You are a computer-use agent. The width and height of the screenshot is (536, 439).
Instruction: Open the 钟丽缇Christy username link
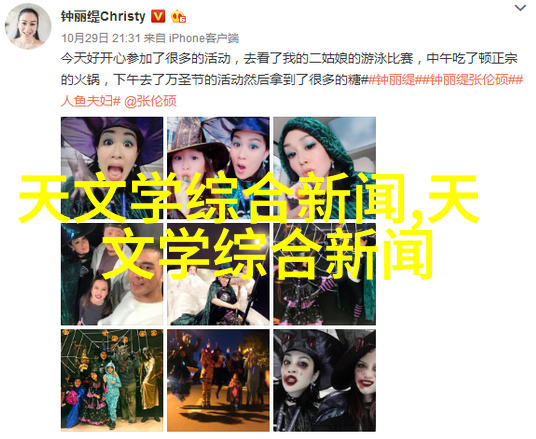(103, 16)
